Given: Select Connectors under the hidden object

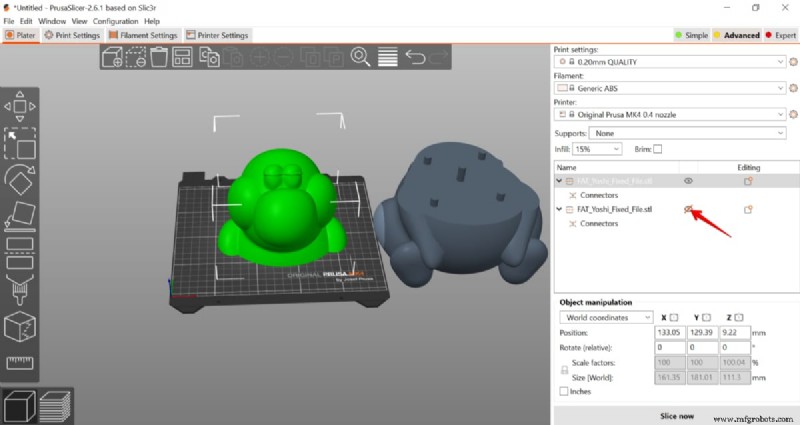Looking at the screenshot, I should click(598, 223).
